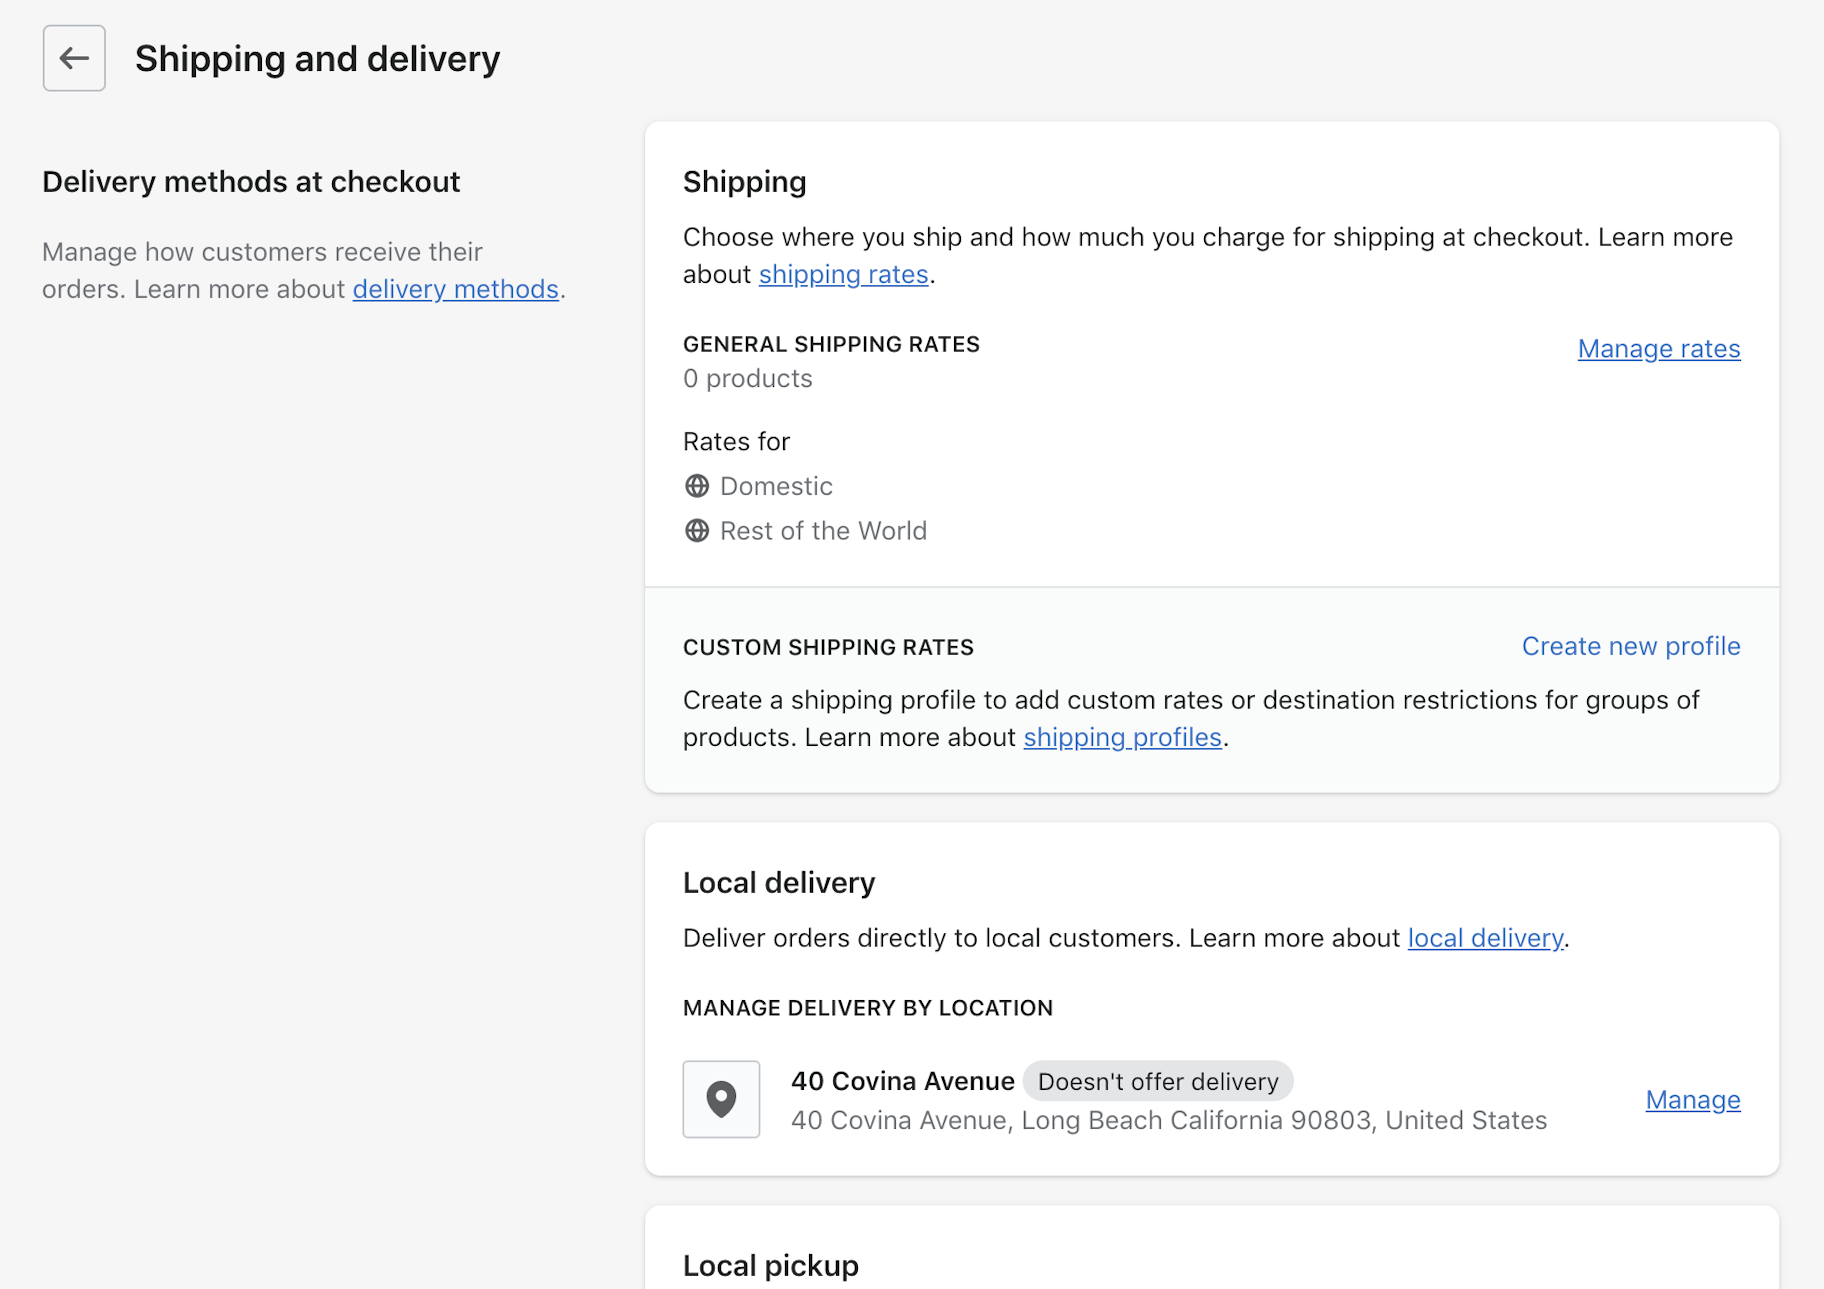The width and height of the screenshot is (1824, 1289).
Task: Open the delivery methods help link
Action: [455, 289]
